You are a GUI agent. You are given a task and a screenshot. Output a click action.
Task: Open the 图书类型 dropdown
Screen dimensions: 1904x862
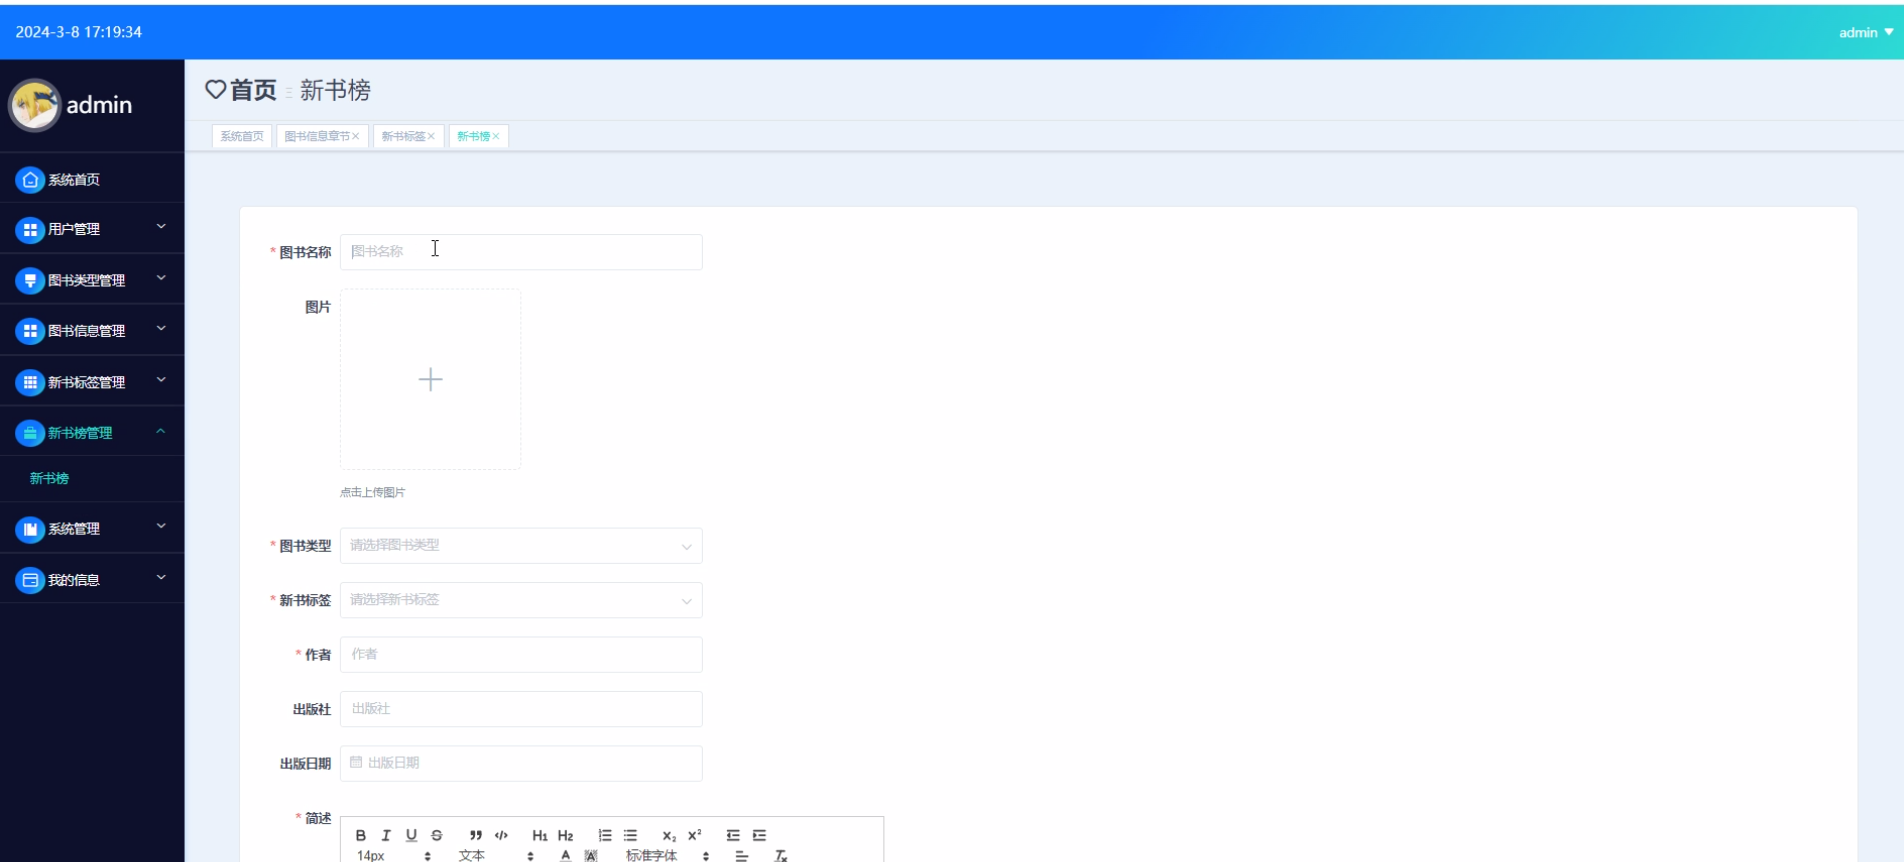pyautogui.click(x=521, y=546)
